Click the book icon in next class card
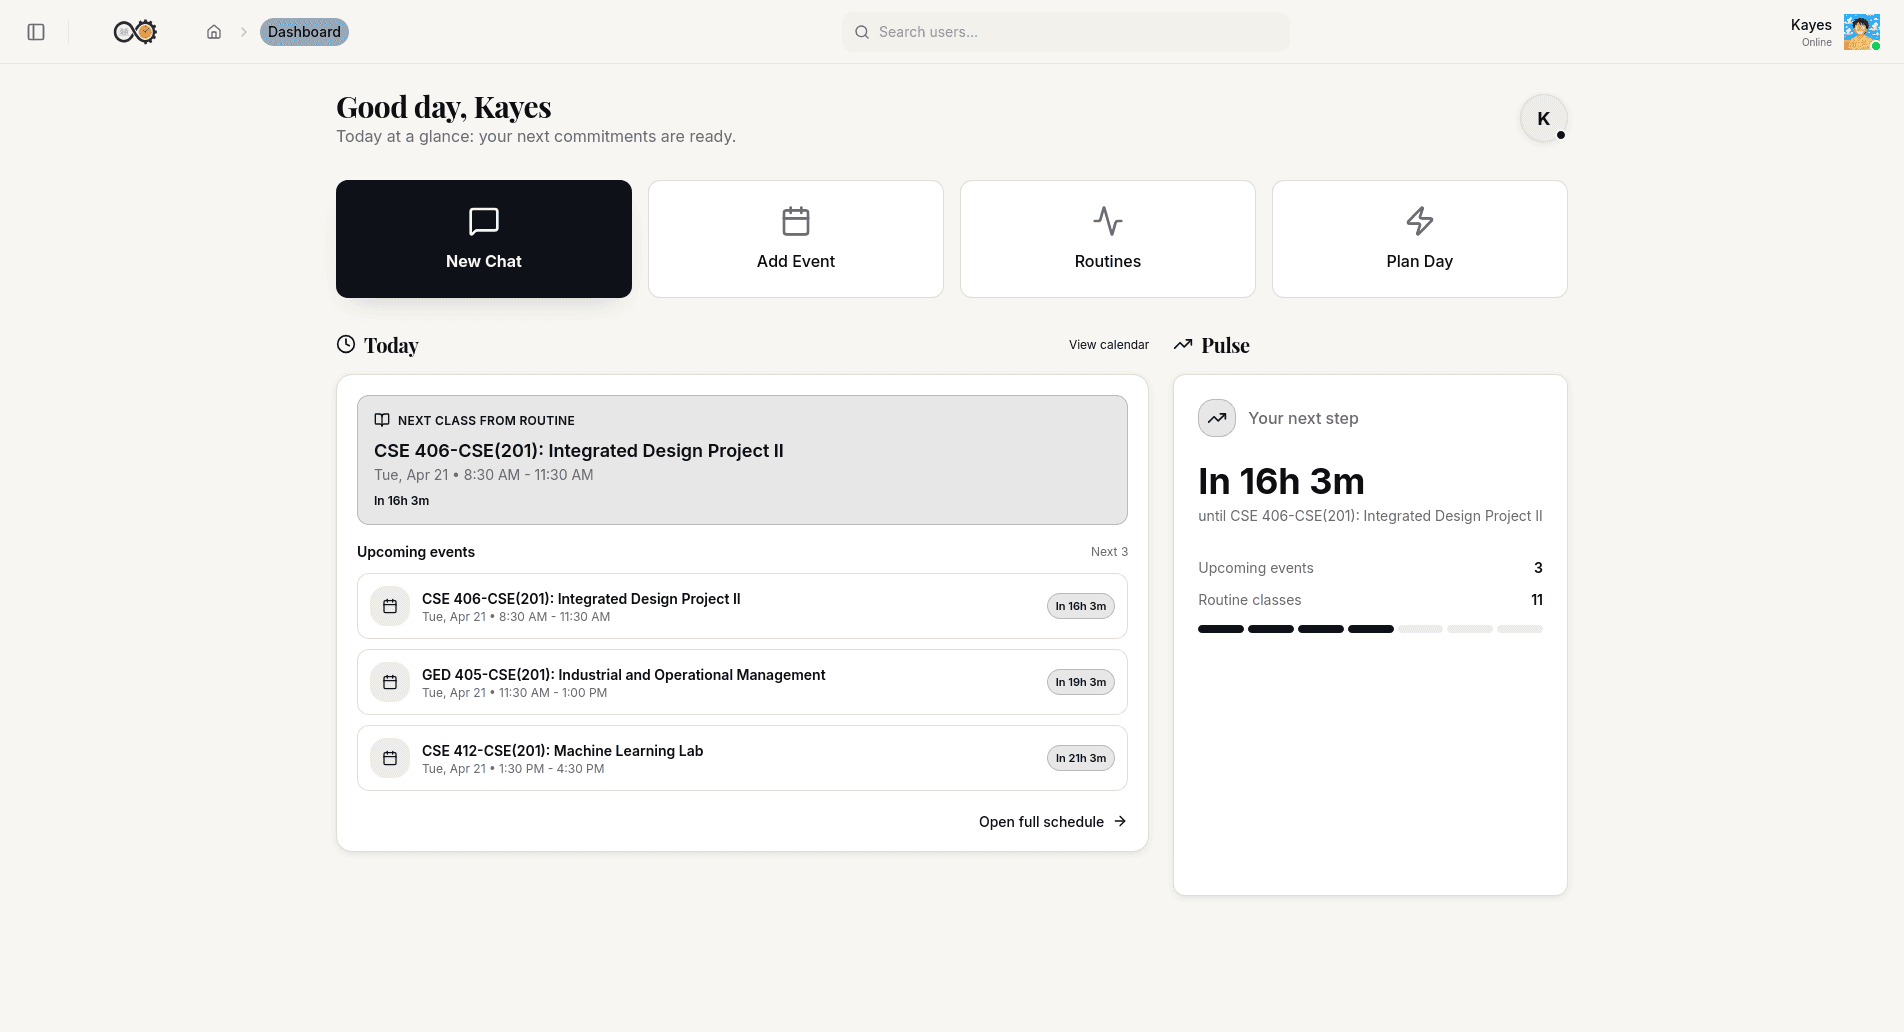Screen dimensions: 1904x1032 click(x=382, y=420)
